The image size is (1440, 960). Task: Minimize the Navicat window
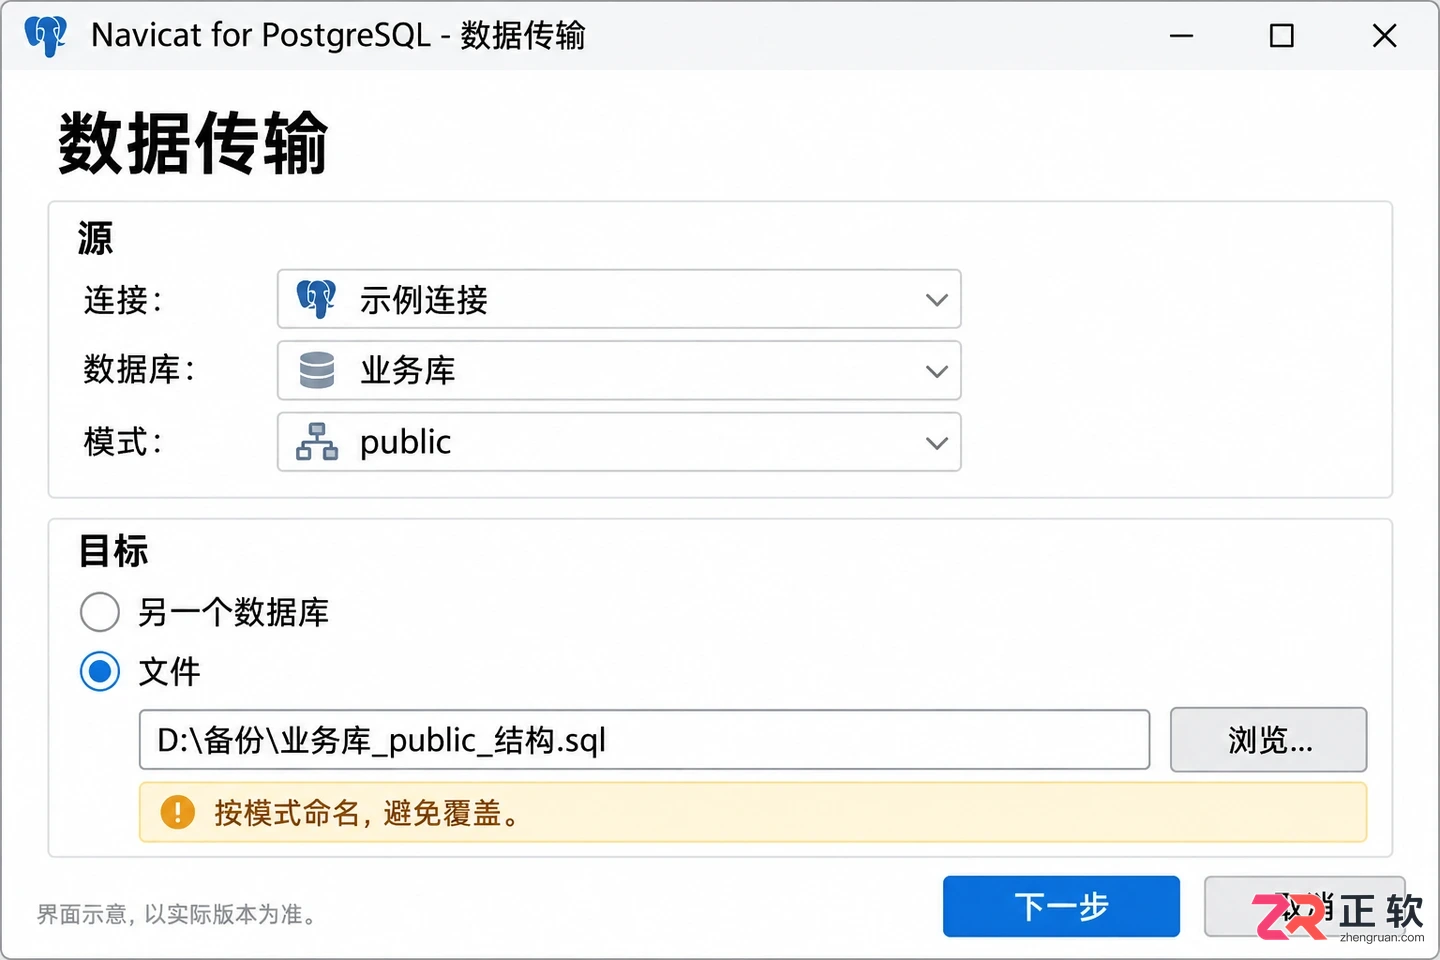point(1182,36)
